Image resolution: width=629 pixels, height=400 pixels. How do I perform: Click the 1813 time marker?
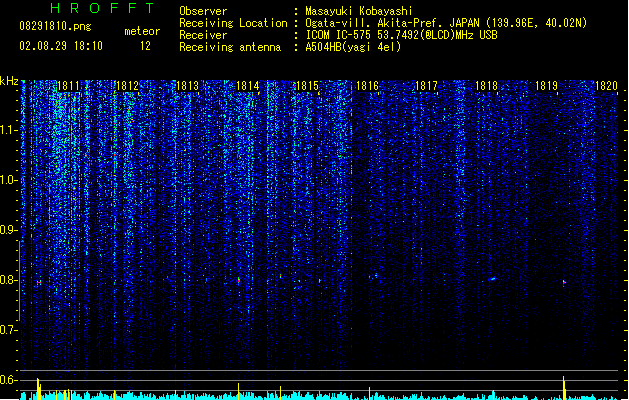pyautogui.click(x=187, y=86)
